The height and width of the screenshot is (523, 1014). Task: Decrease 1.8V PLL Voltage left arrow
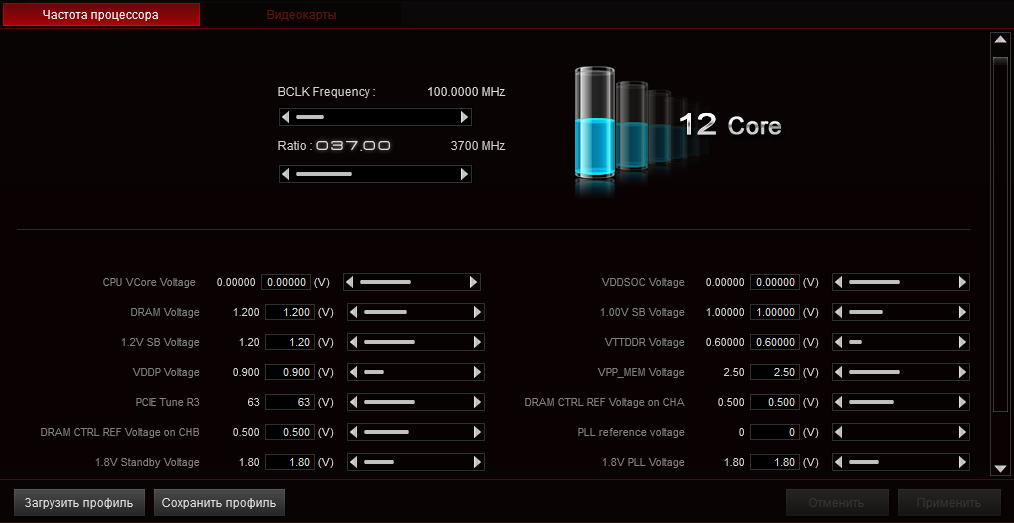839,462
